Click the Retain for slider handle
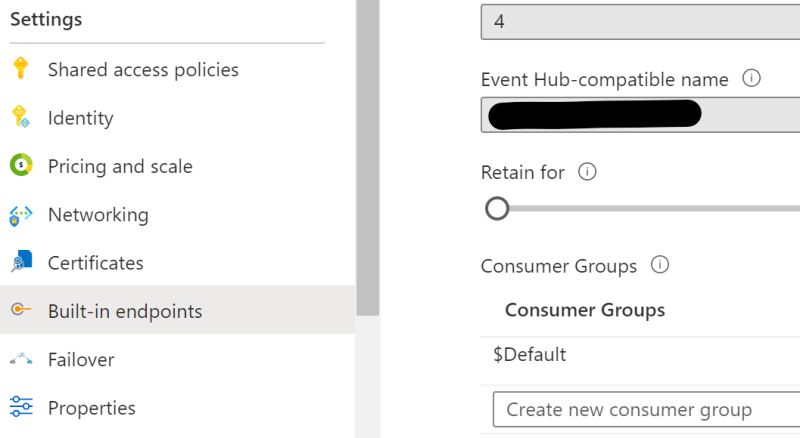The width and height of the screenshot is (800, 438). pyautogui.click(x=497, y=208)
